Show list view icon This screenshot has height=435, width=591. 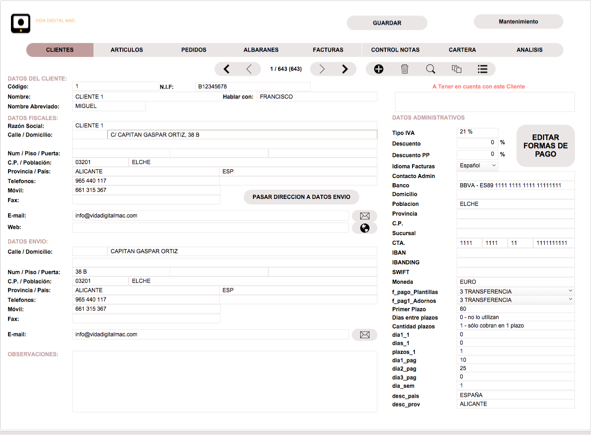click(x=482, y=69)
